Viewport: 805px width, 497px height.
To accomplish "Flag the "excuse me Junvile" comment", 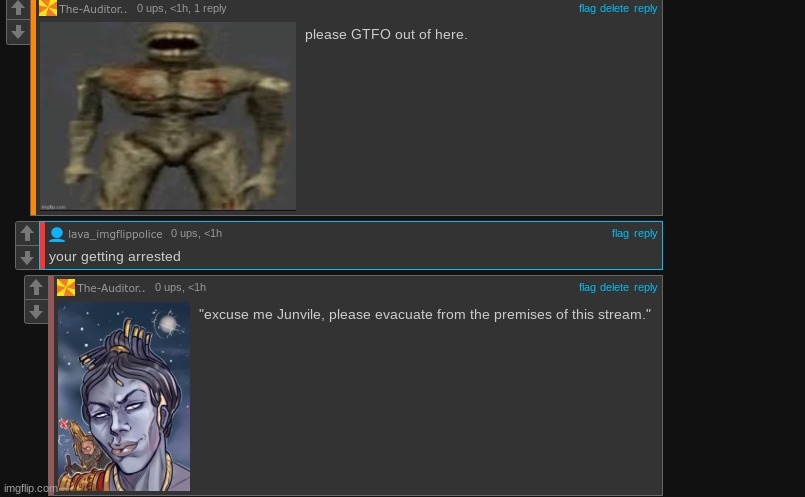I will pos(587,287).
